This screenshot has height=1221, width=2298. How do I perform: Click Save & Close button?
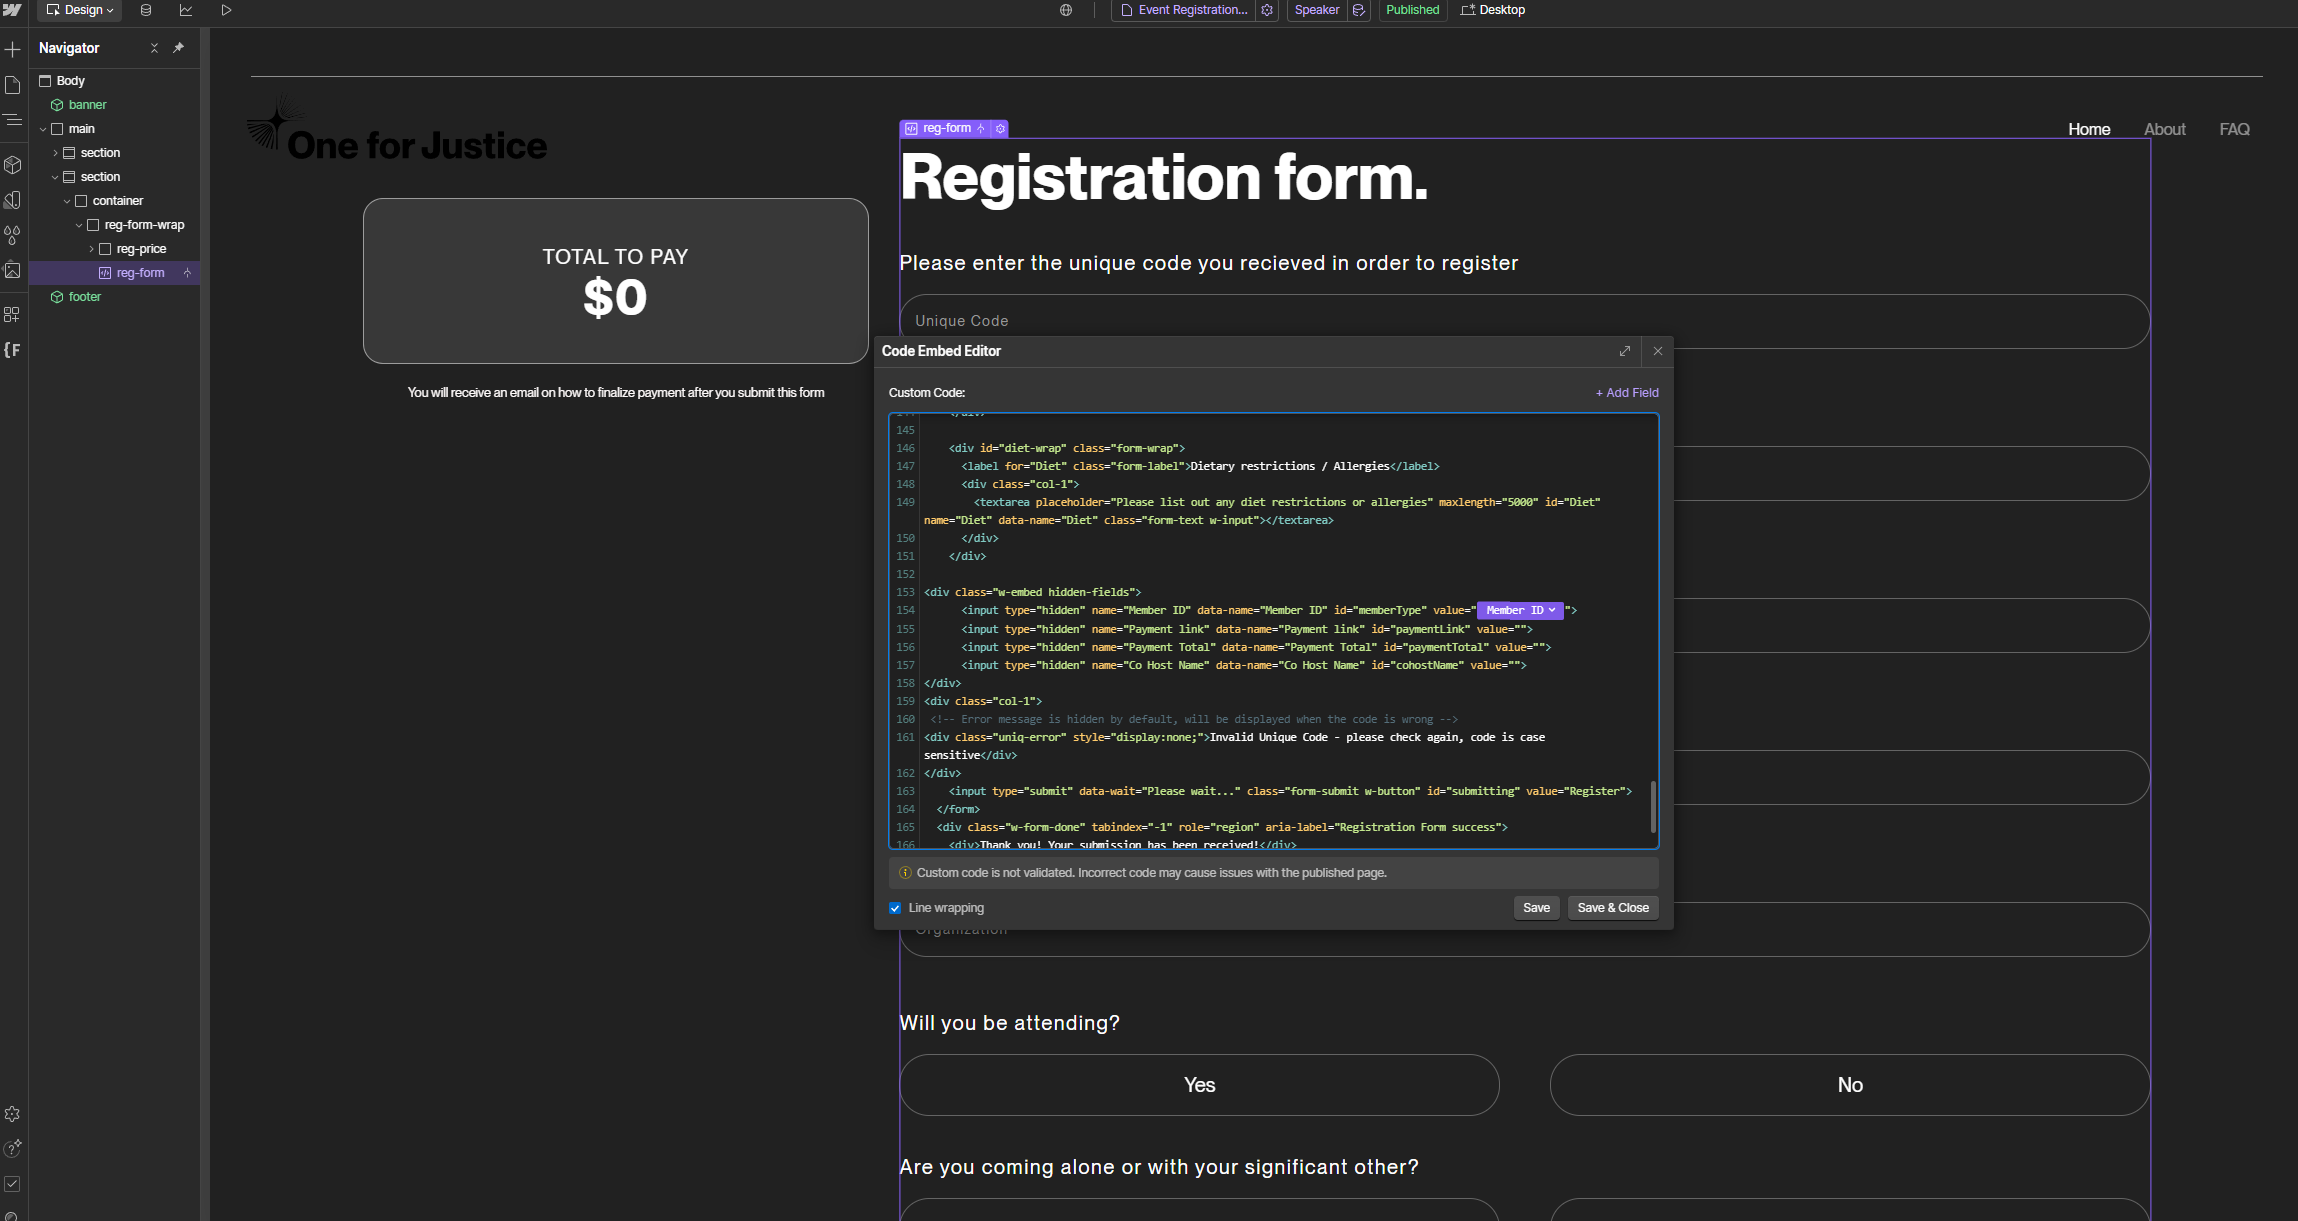[x=1612, y=908]
